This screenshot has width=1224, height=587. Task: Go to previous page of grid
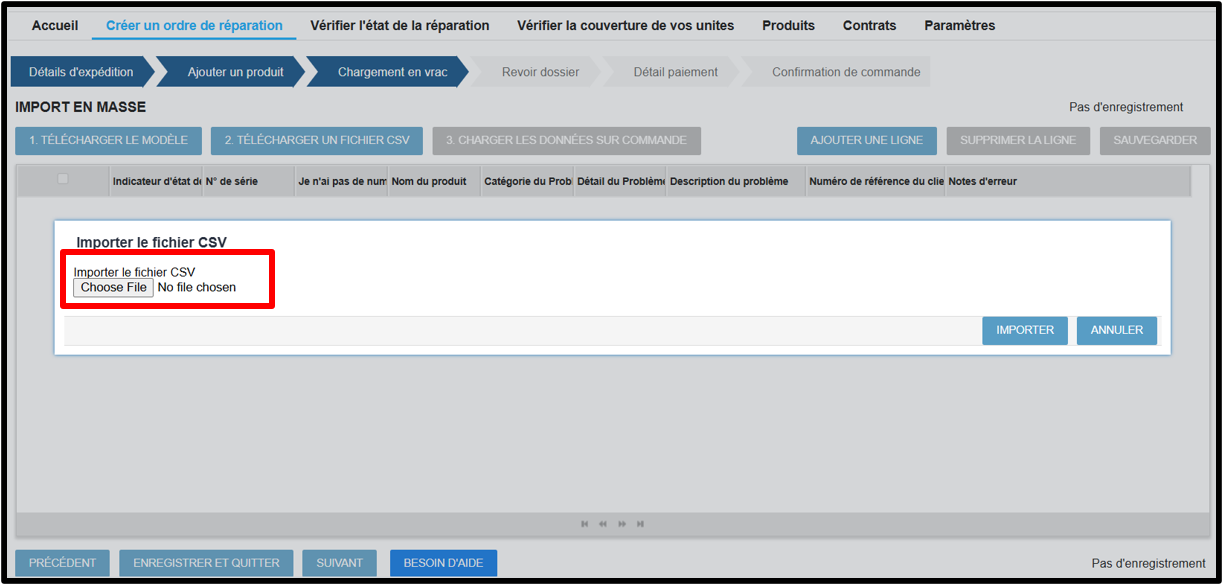[603, 524]
